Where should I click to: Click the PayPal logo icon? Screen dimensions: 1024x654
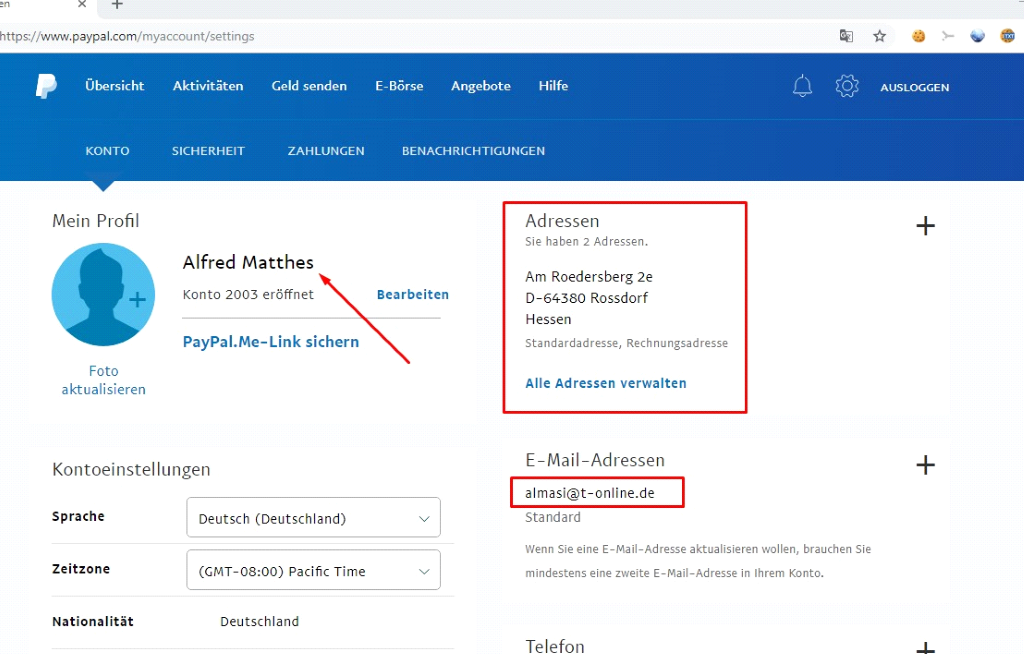46,86
